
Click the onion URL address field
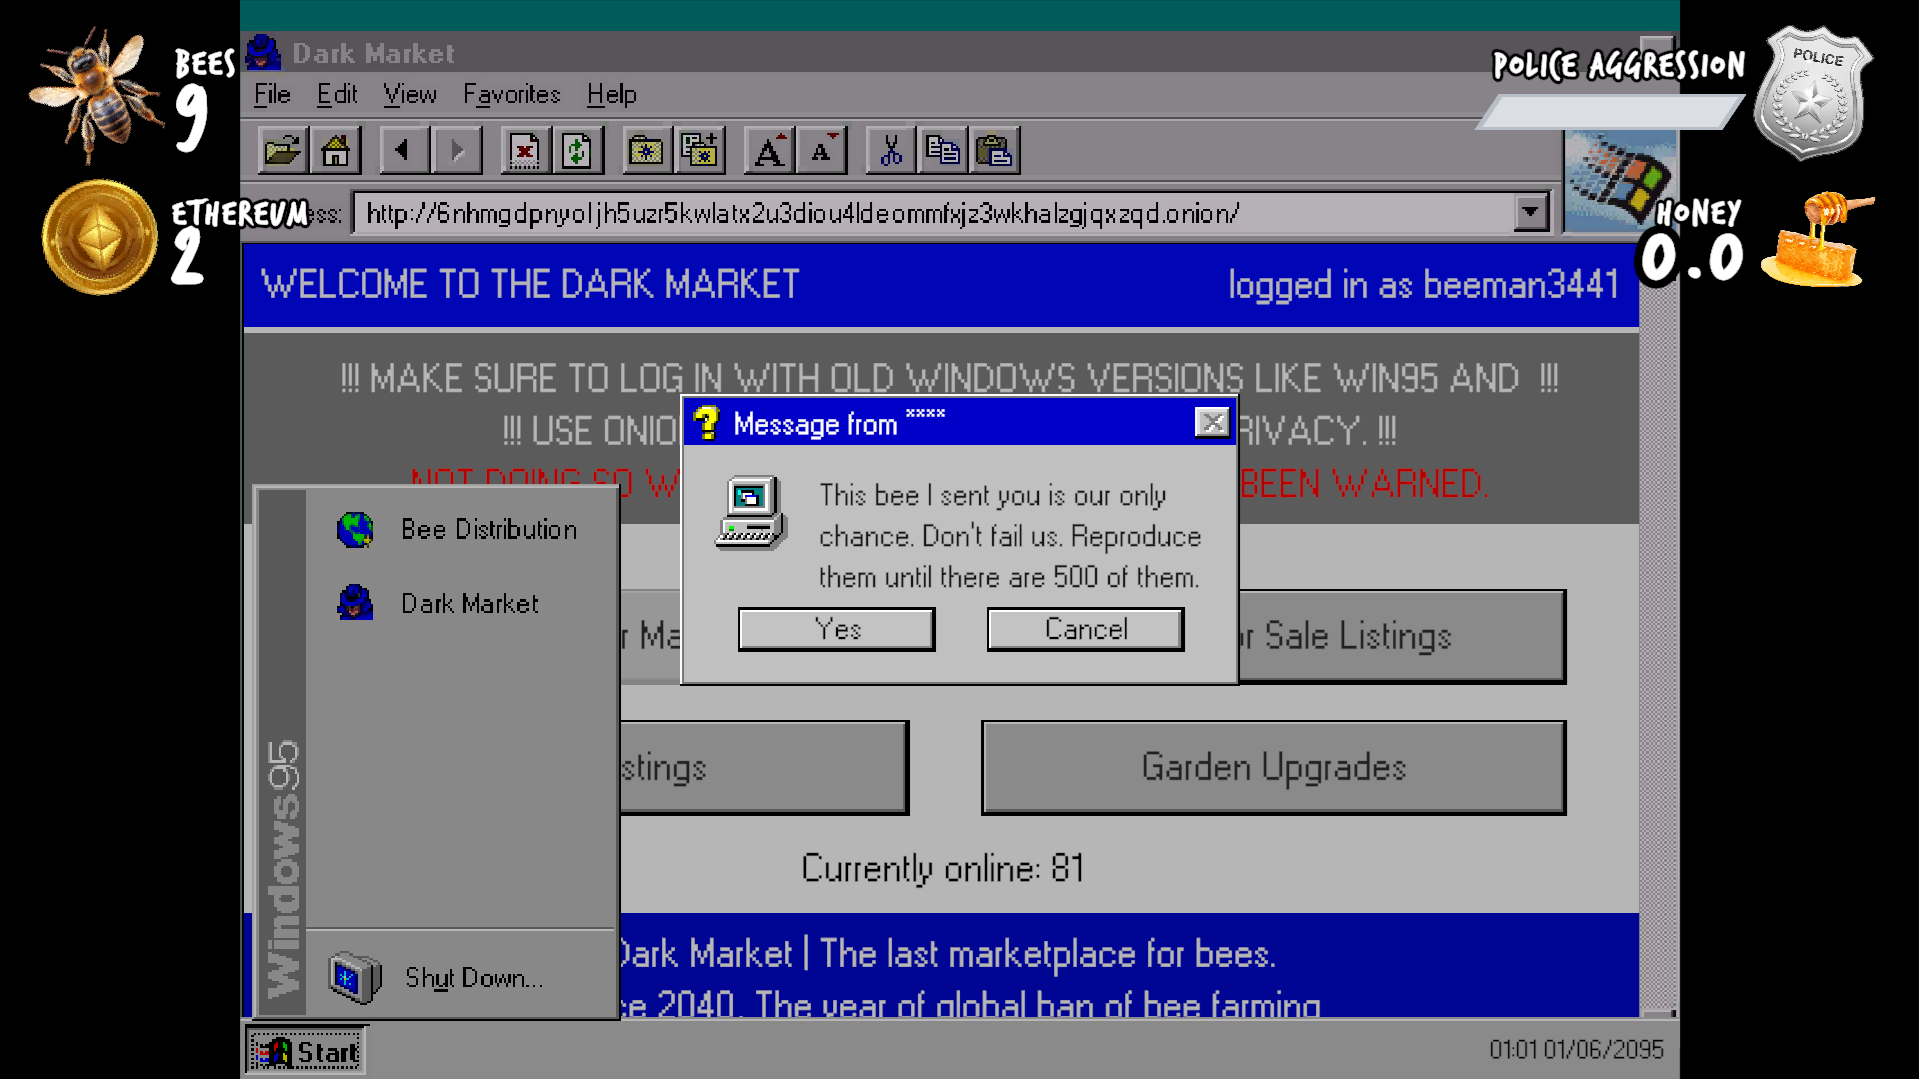pyautogui.click(x=933, y=213)
